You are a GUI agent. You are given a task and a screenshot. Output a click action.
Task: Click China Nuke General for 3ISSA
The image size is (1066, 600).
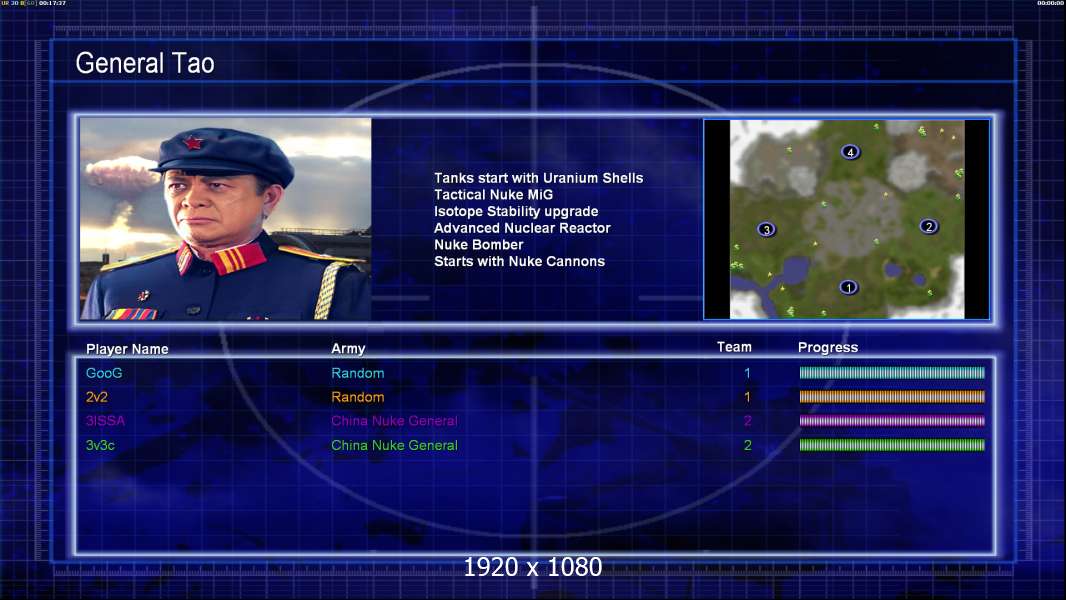click(394, 421)
